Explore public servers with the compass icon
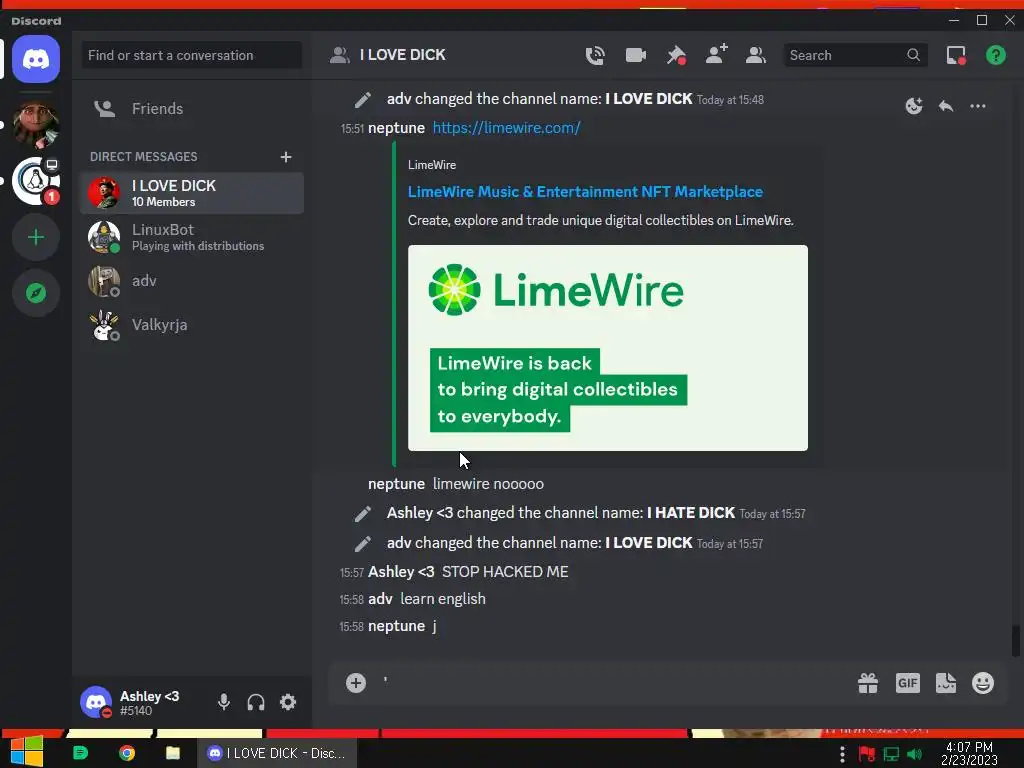 [36, 293]
